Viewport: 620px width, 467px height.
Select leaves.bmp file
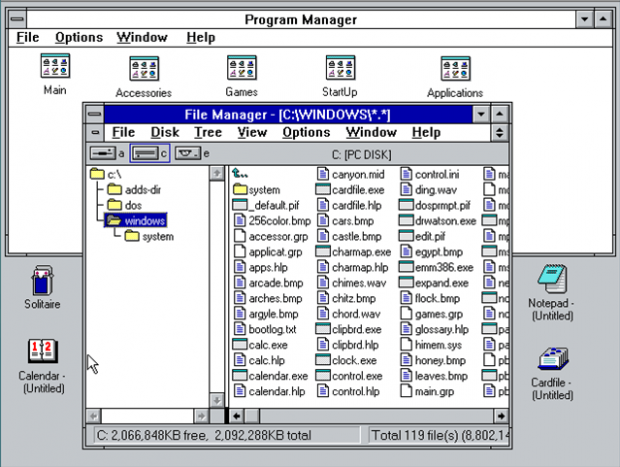point(434,376)
